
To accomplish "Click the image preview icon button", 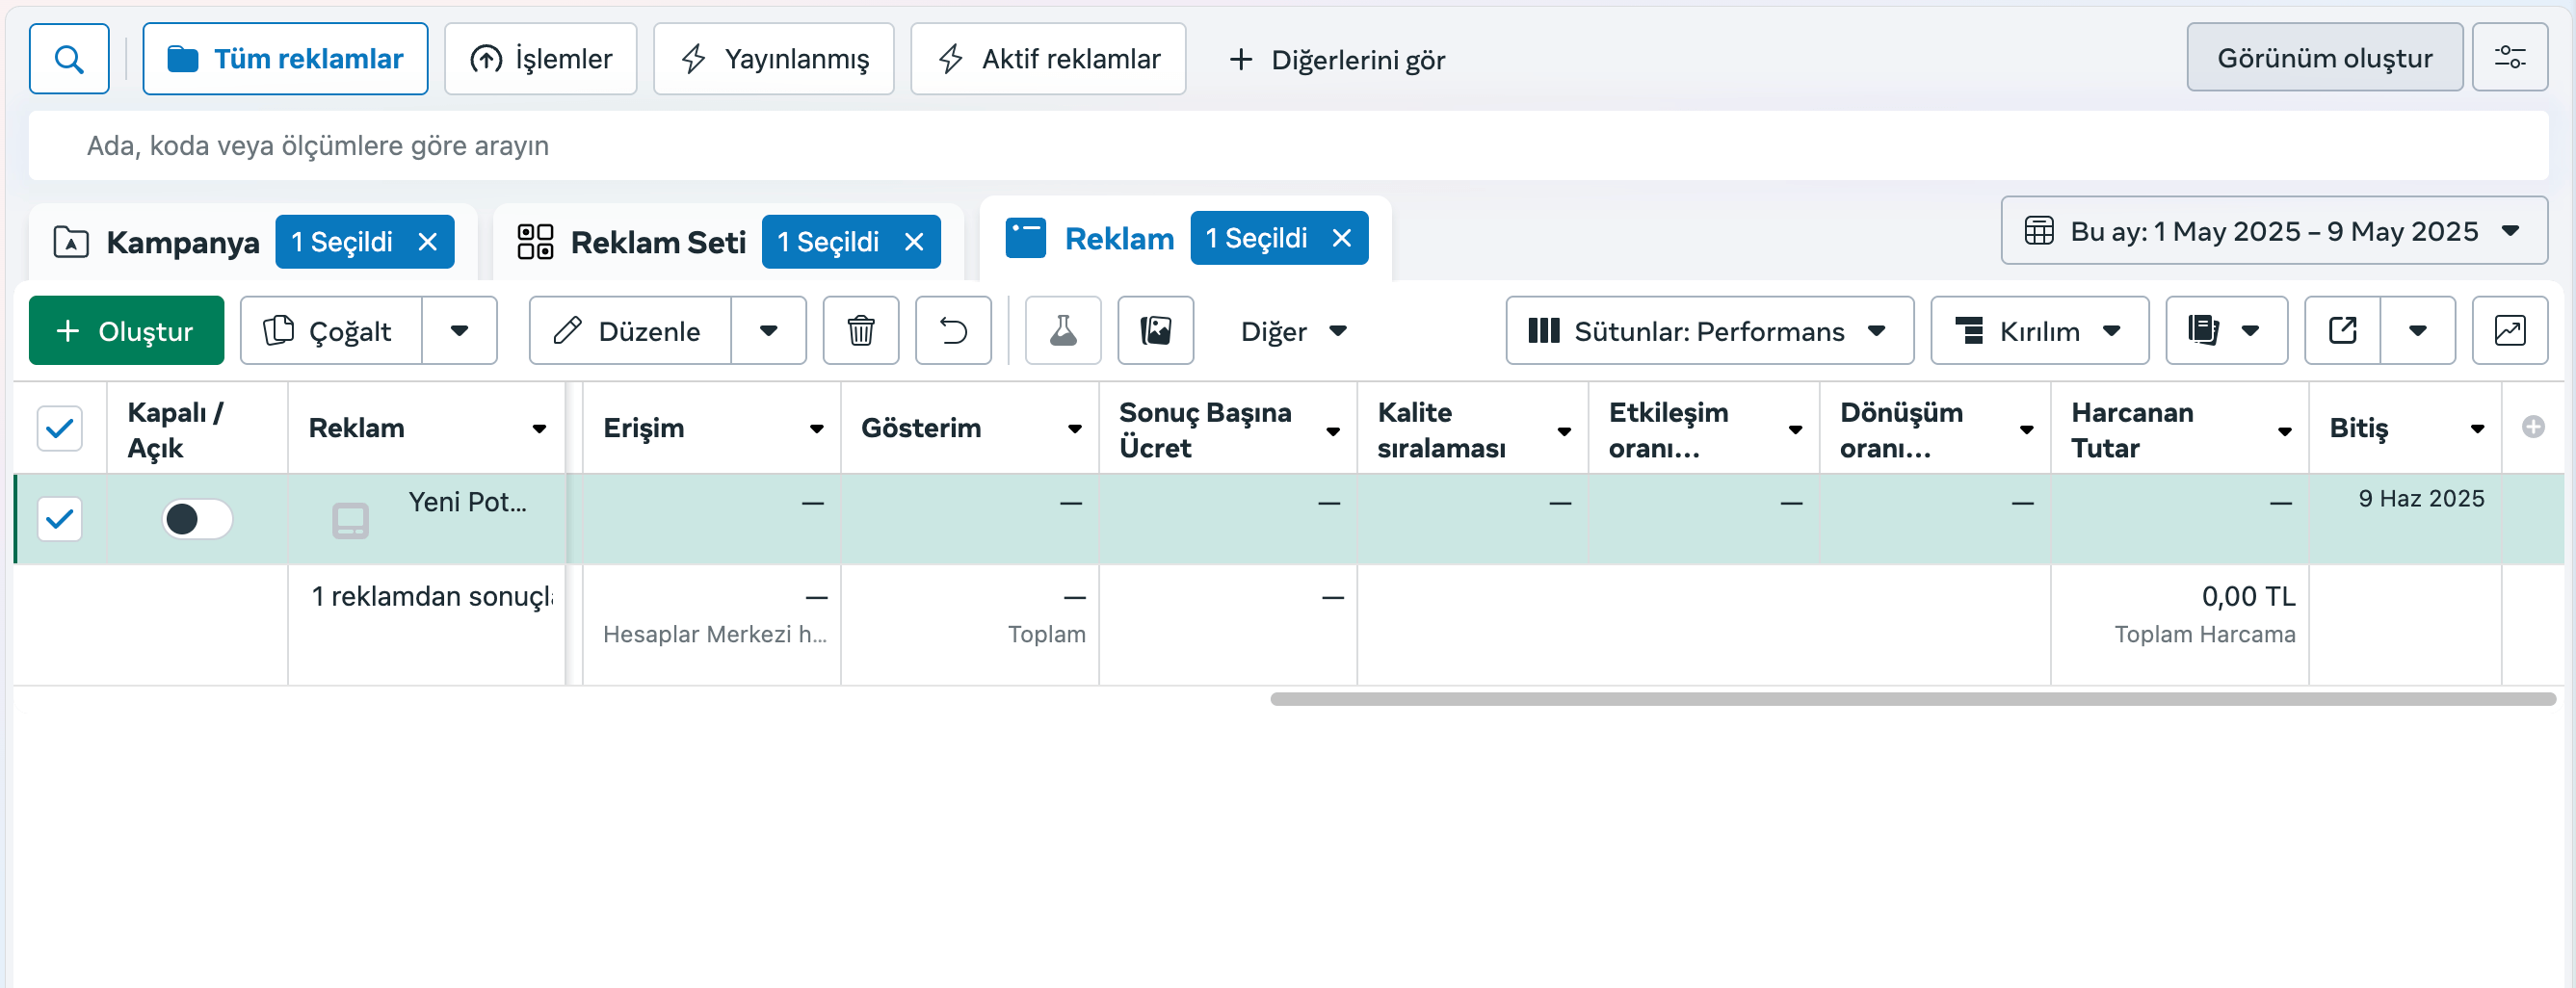I will click(x=1156, y=331).
